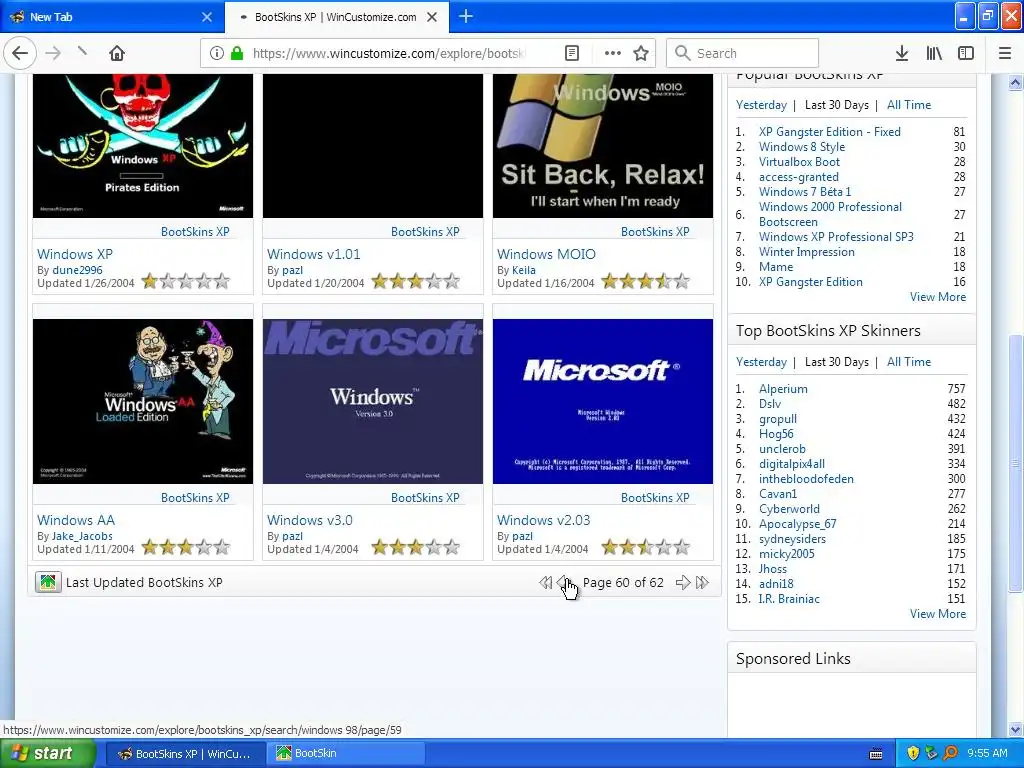
Task: Switch to BootSkin taskbar window
Action: point(345,753)
